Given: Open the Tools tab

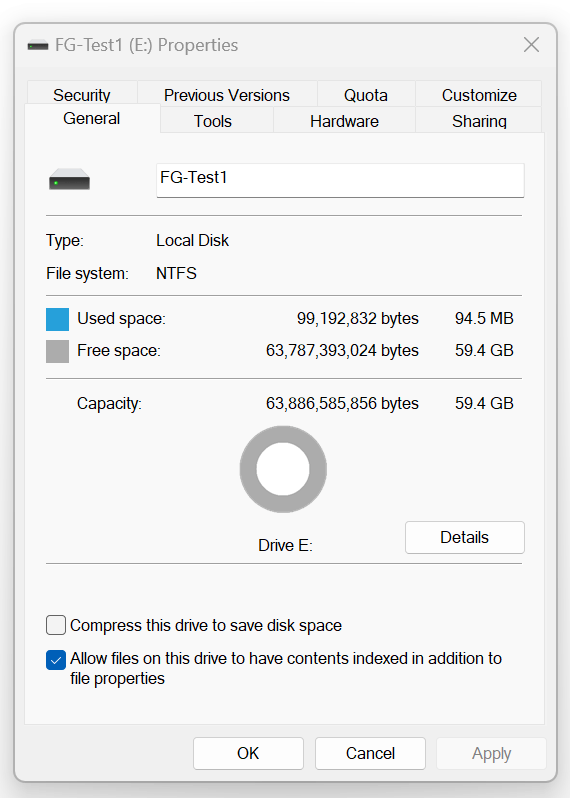Looking at the screenshot, I should point(213,121).
